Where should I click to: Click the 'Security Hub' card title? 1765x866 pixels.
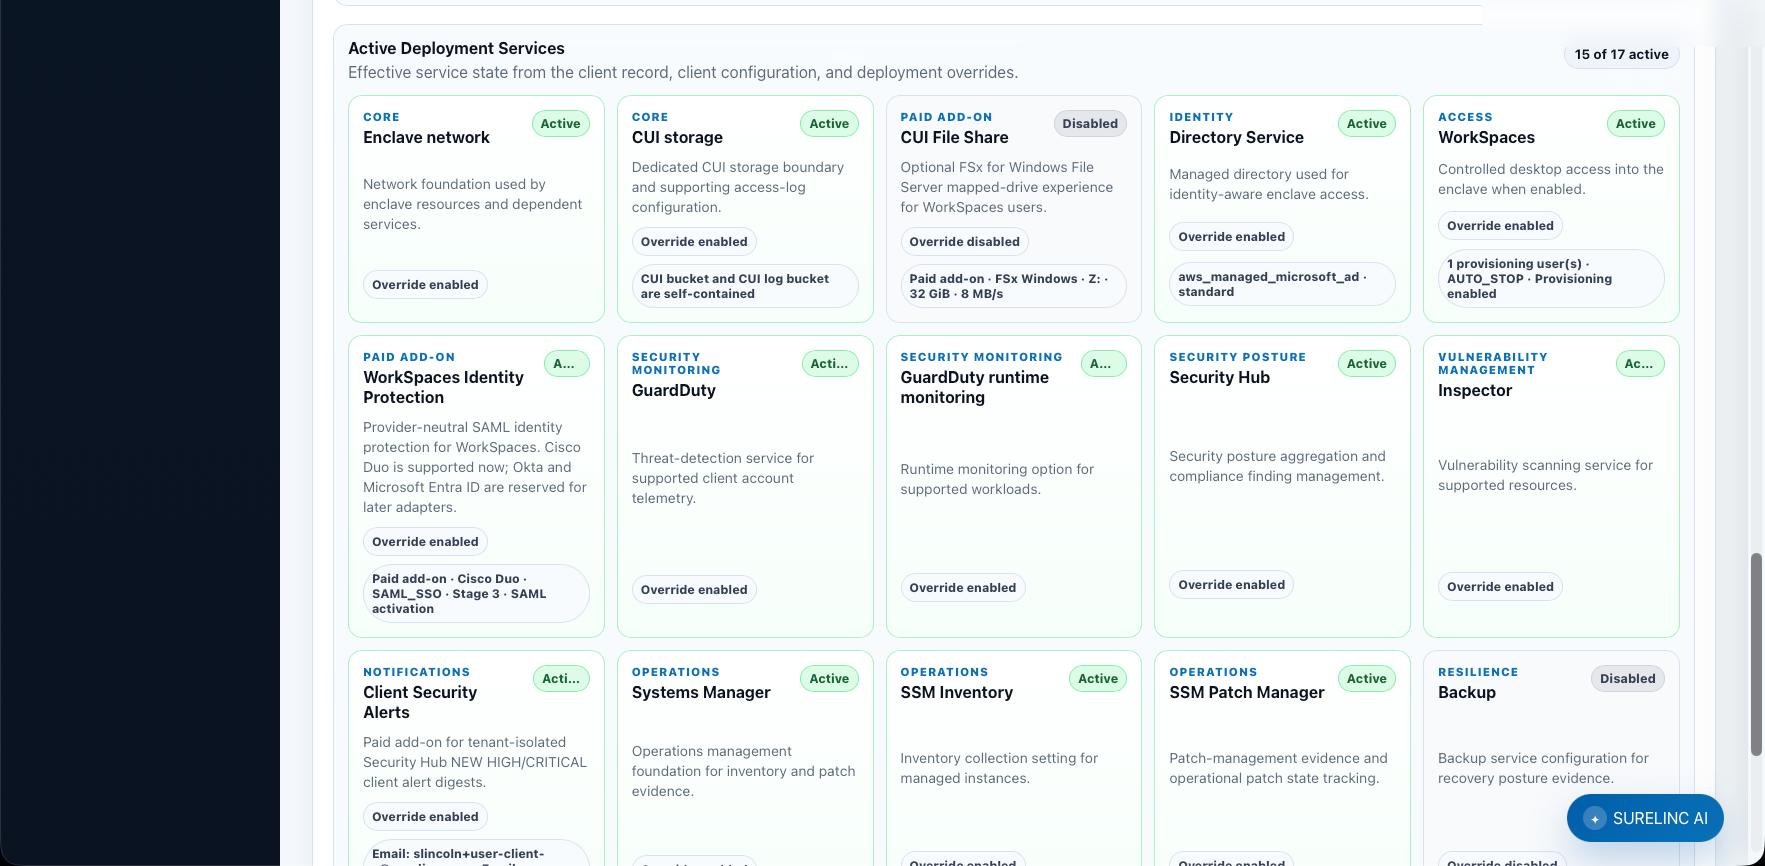coord(1219,378)
